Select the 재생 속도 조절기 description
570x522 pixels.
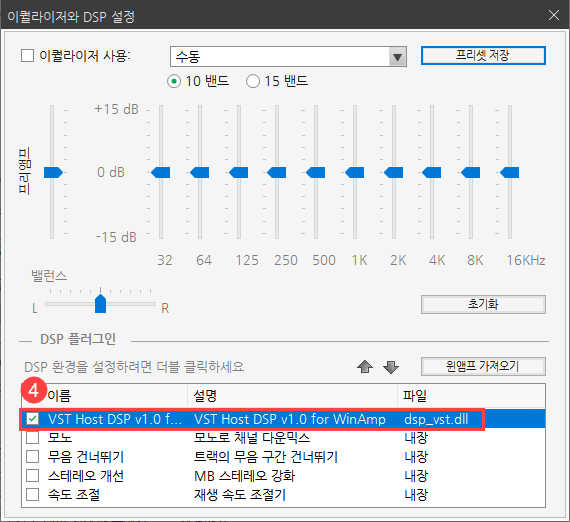[240, 494]
